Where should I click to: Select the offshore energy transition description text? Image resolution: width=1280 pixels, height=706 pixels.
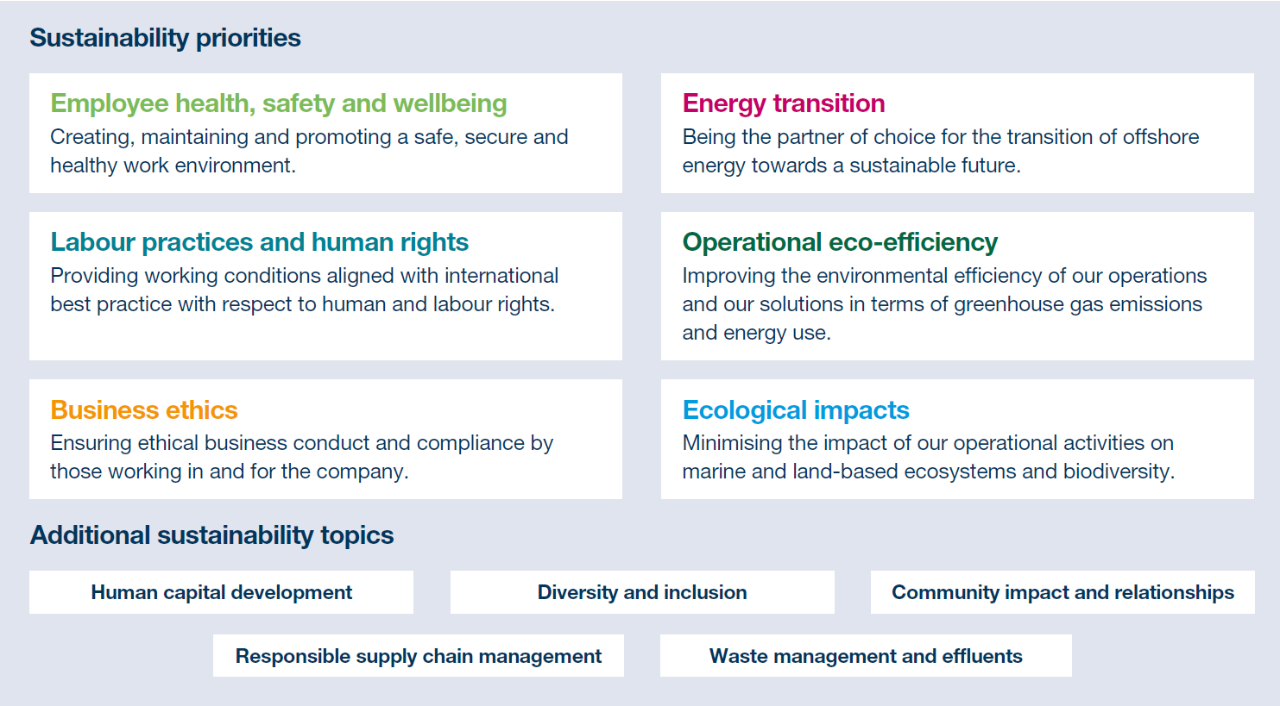point(940,151)
